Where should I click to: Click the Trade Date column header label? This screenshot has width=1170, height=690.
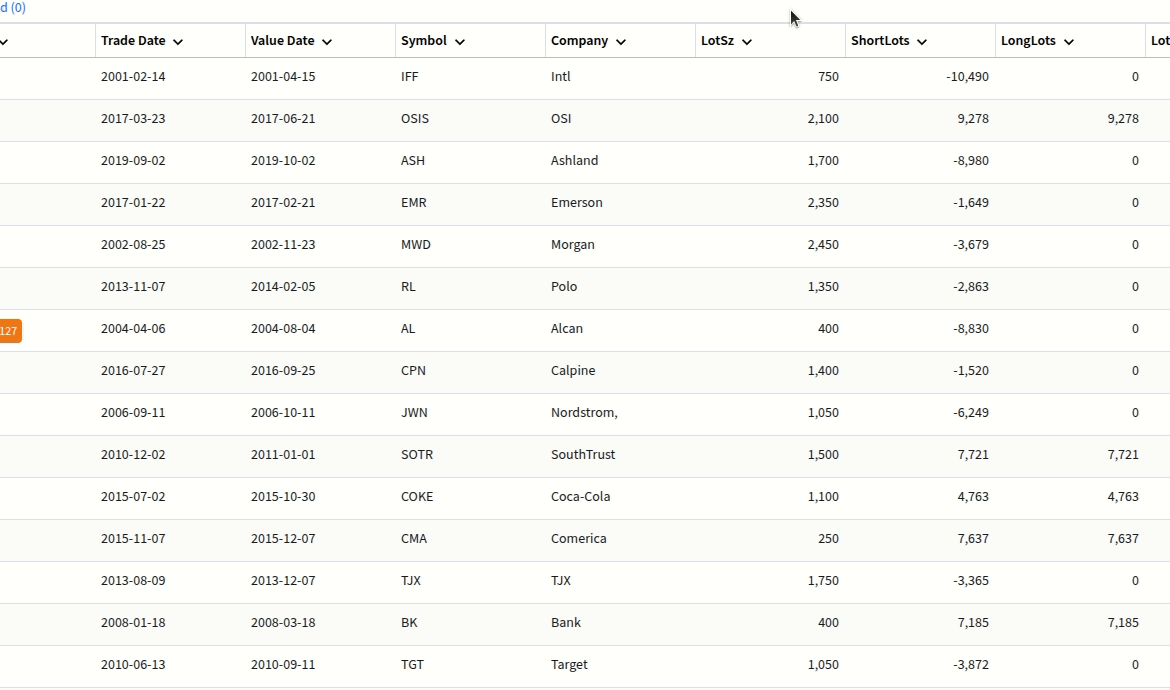point(134,40)
